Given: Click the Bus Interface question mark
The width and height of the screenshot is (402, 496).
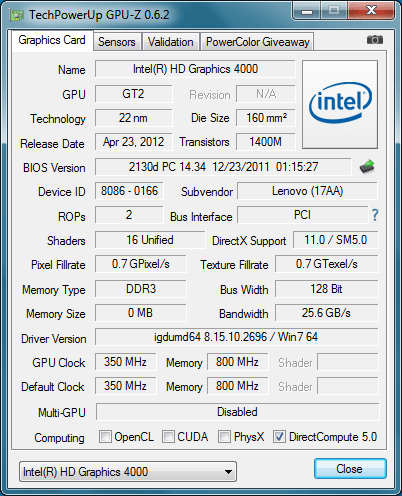Looking at the screenshot, I should tap(375, 215).
